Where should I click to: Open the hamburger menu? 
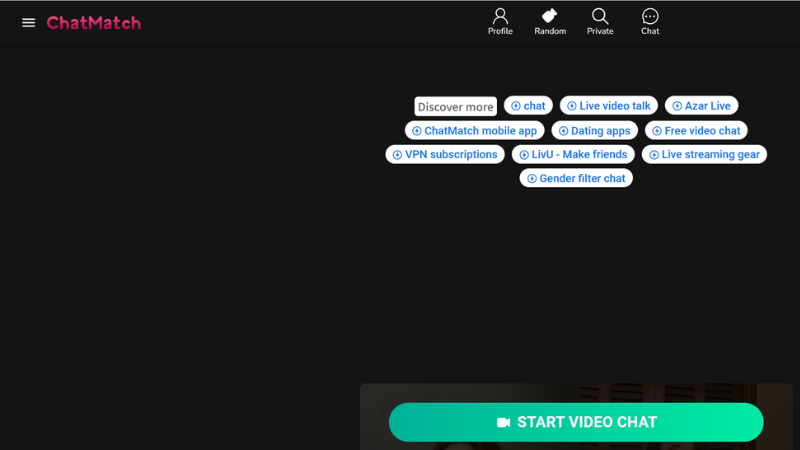29,23
